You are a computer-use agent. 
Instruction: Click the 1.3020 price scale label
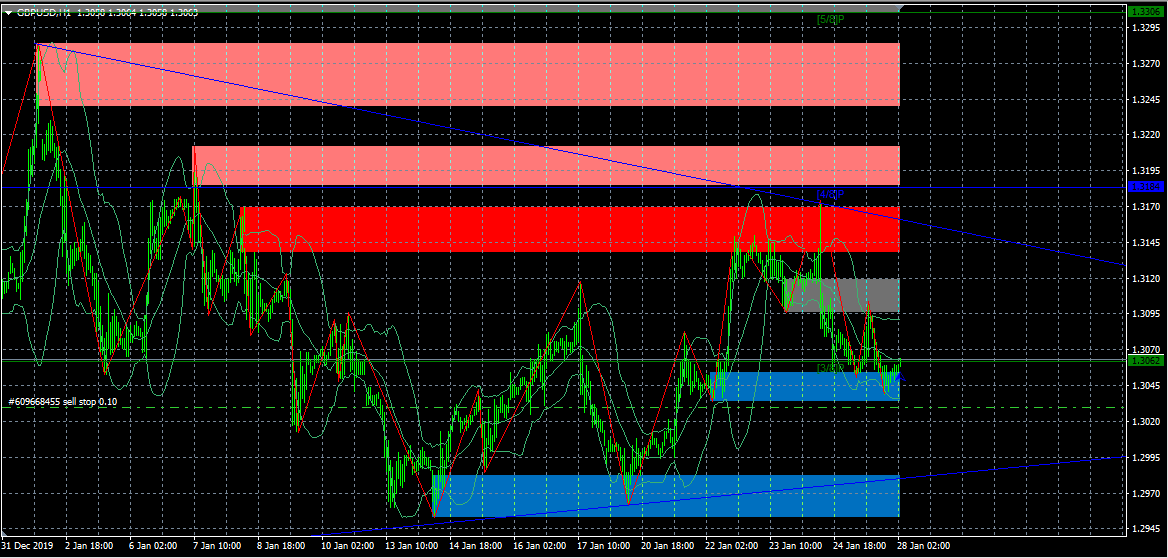[x=1145, y=422]
